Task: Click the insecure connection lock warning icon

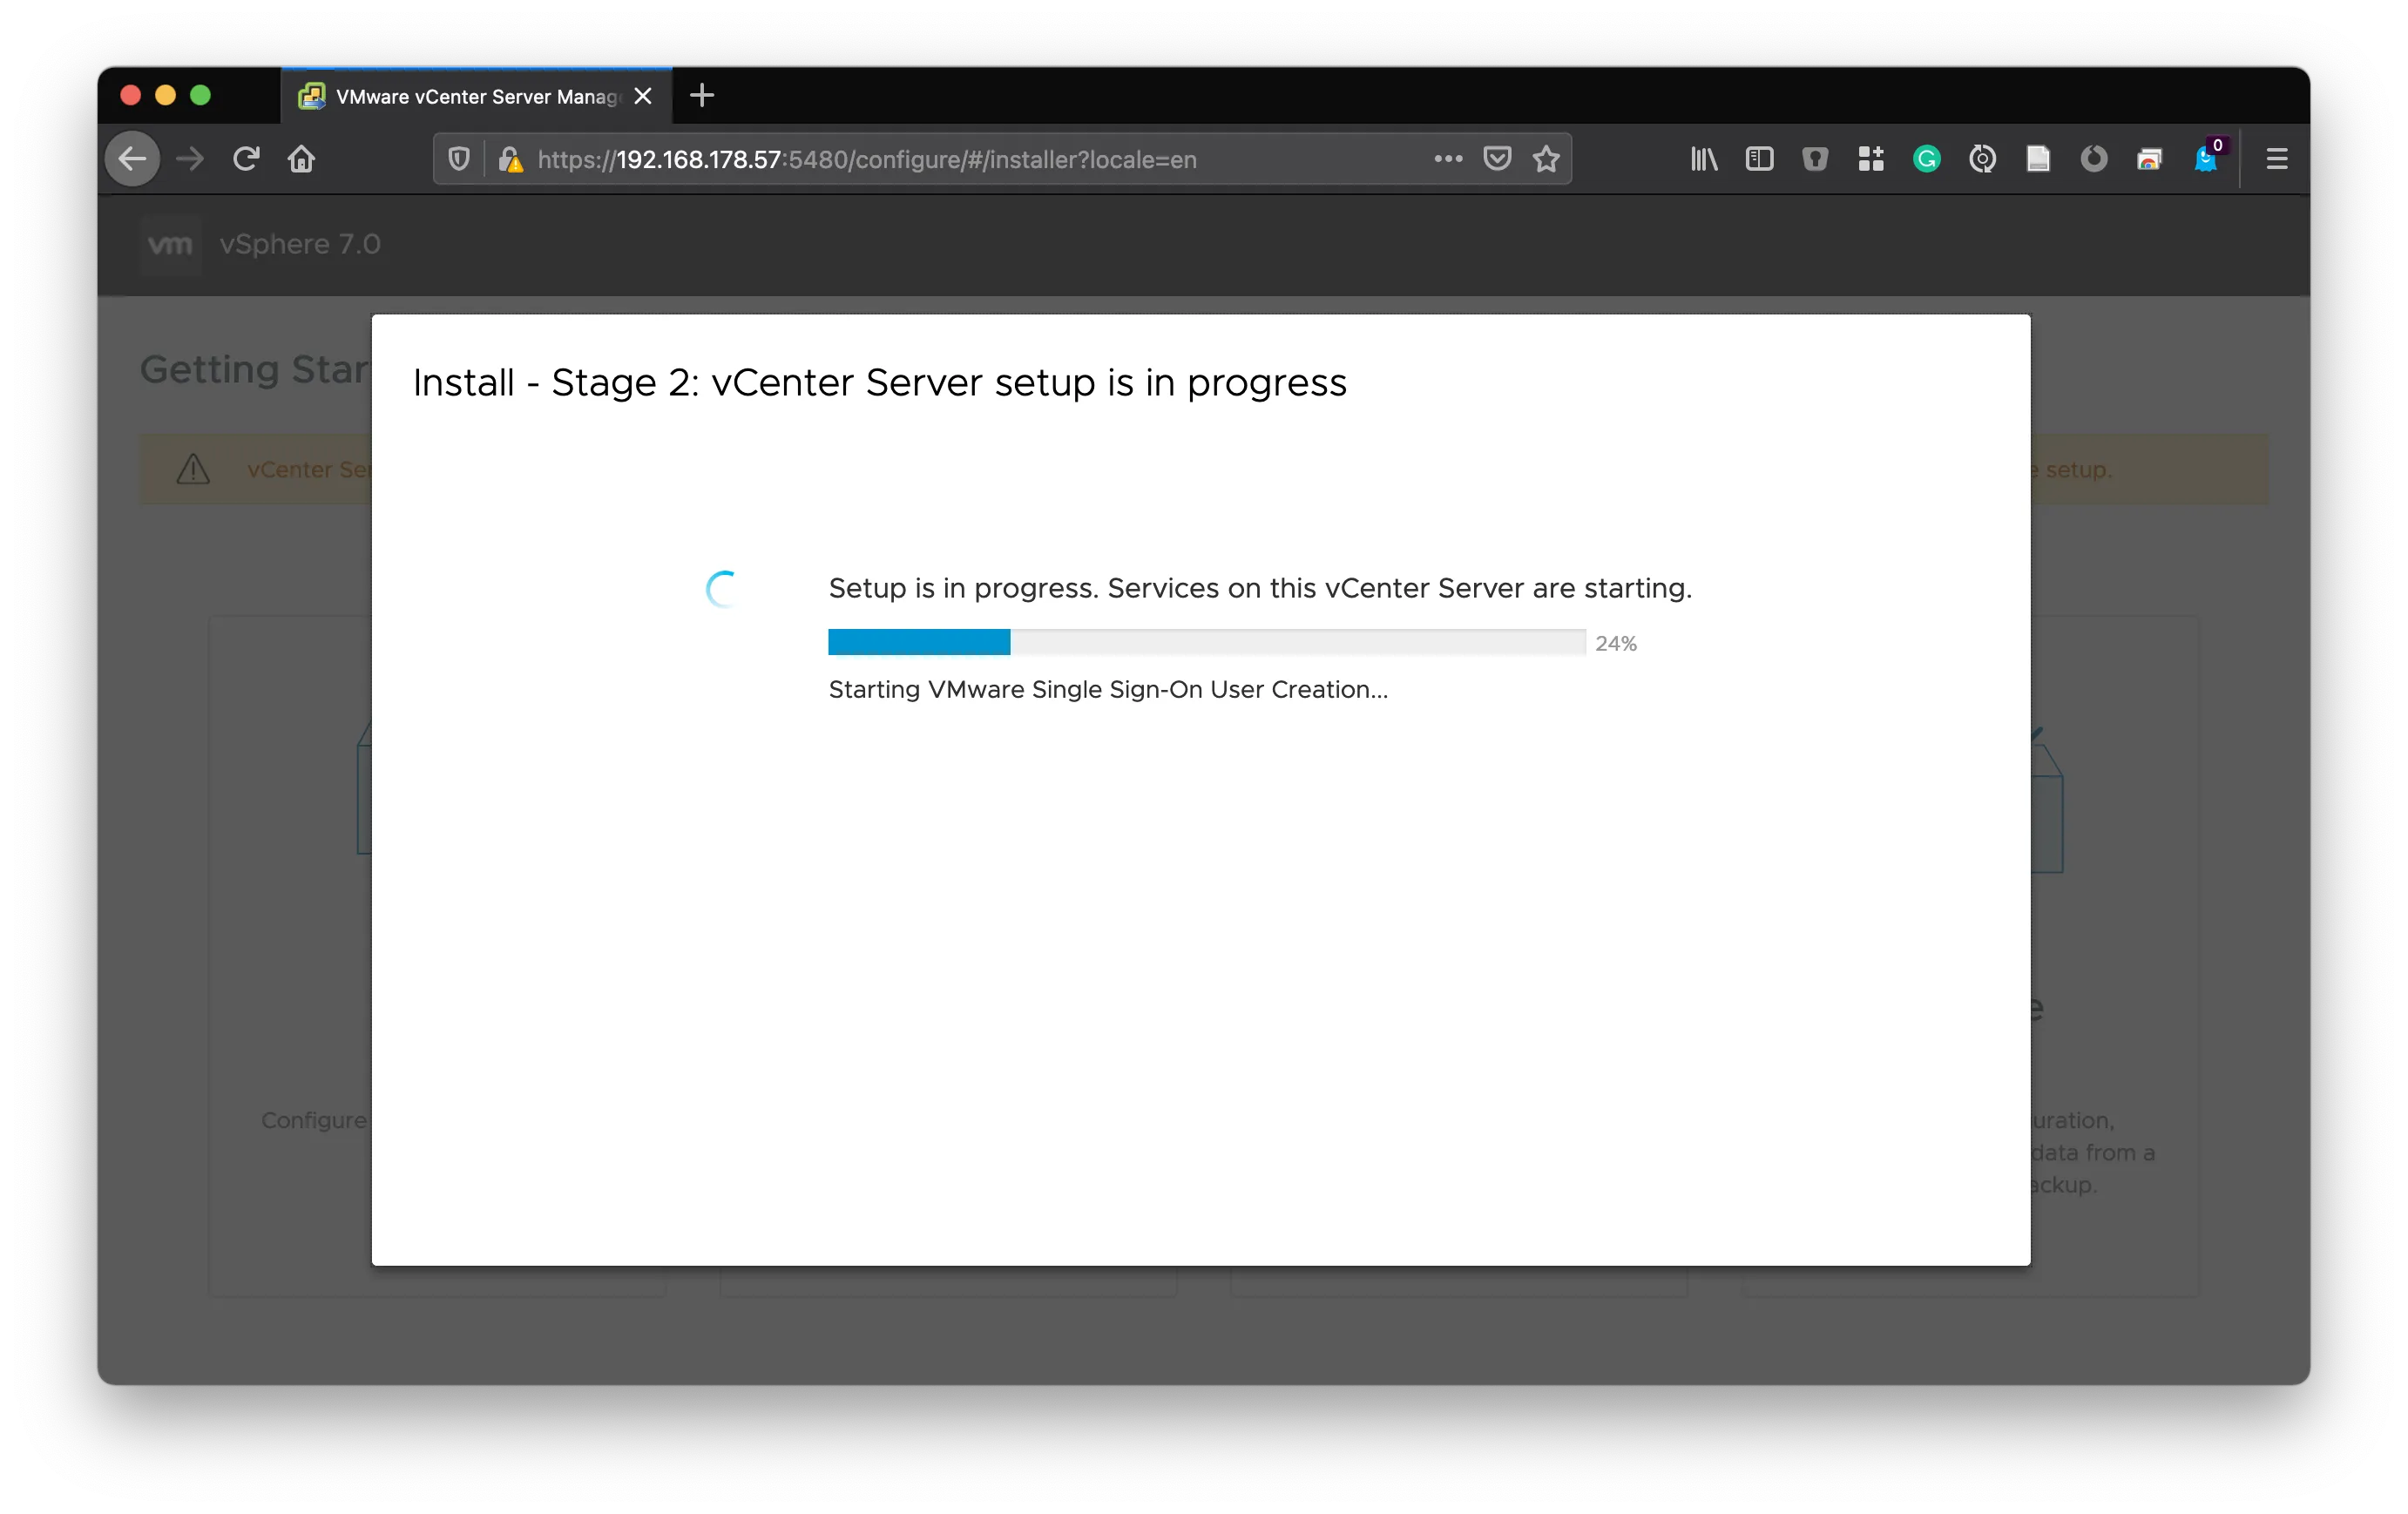Action: click(x=511, y=160)
